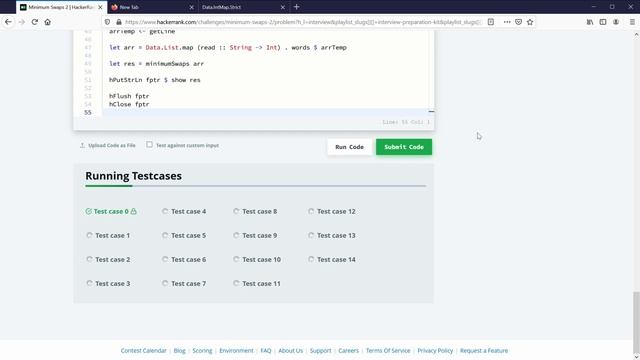Select the Test case 1 radio
The width and height of the screenshot is (640, 360).
[x=89, y=235]
